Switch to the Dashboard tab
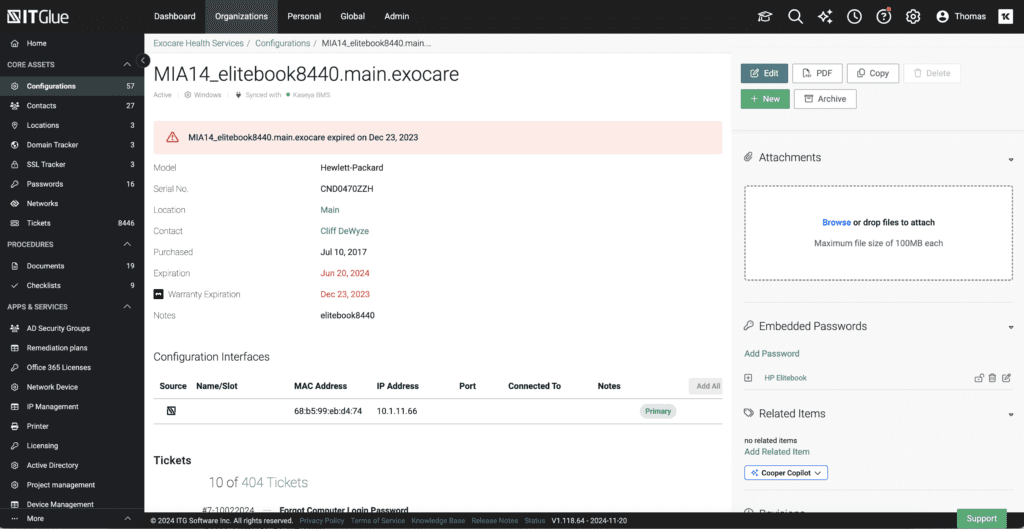This screenshot has height=529, width=1024. [175, 16]
